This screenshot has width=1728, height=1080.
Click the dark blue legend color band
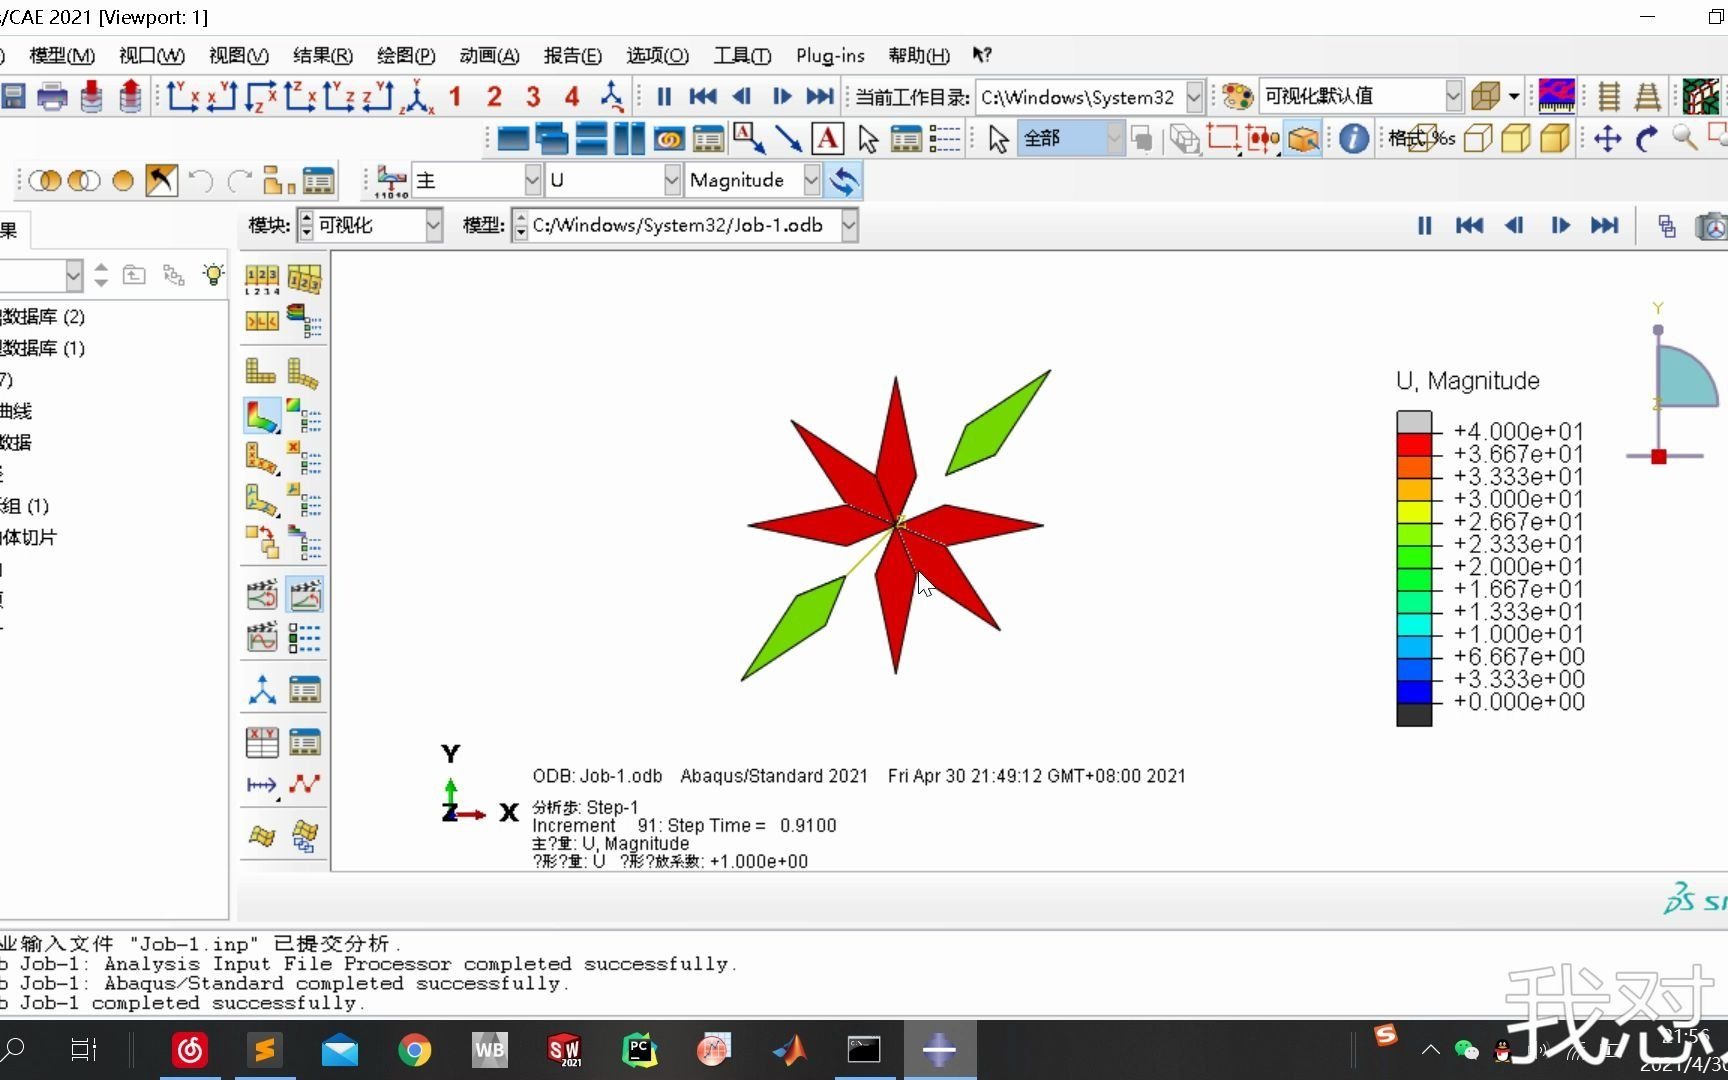tap(1414, 691)
